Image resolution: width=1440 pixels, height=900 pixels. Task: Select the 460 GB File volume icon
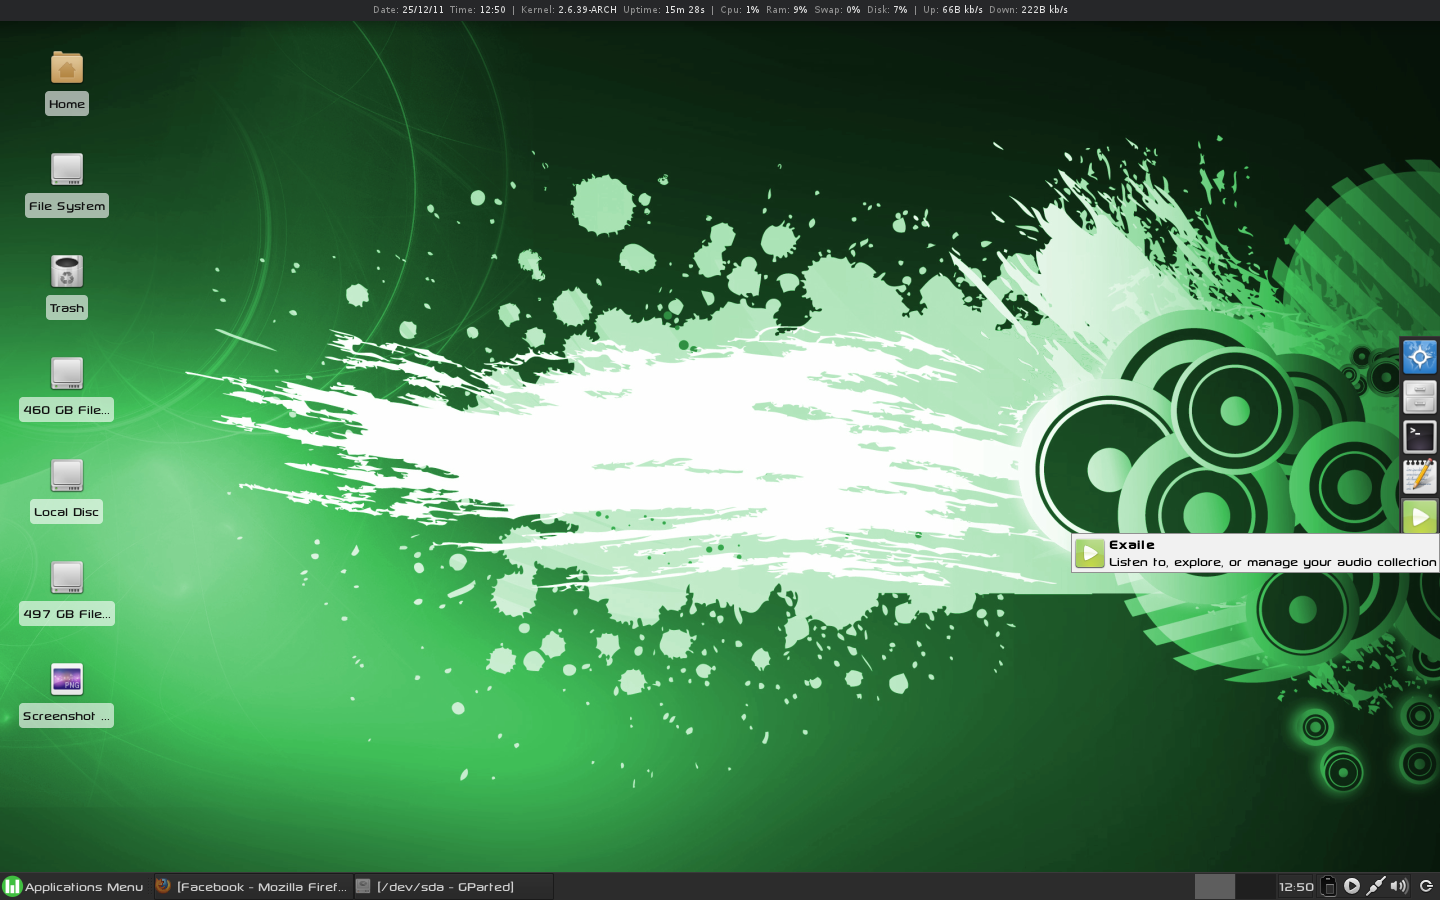(x=67, y=374)
